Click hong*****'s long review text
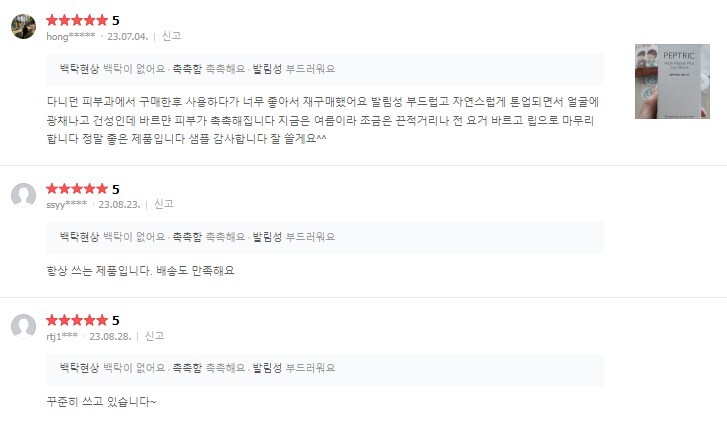727x426 pixels. [322, 120]
